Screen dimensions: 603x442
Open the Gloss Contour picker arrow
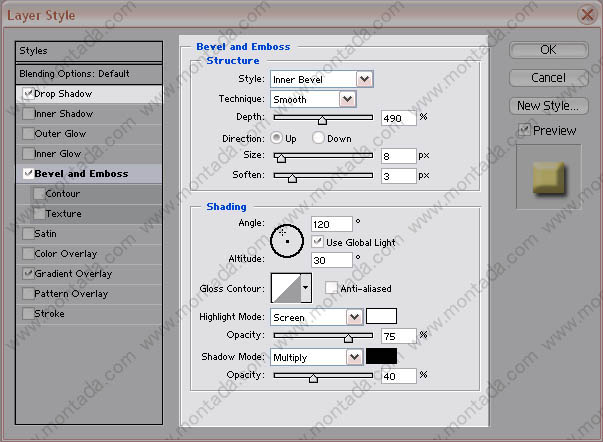306,288
